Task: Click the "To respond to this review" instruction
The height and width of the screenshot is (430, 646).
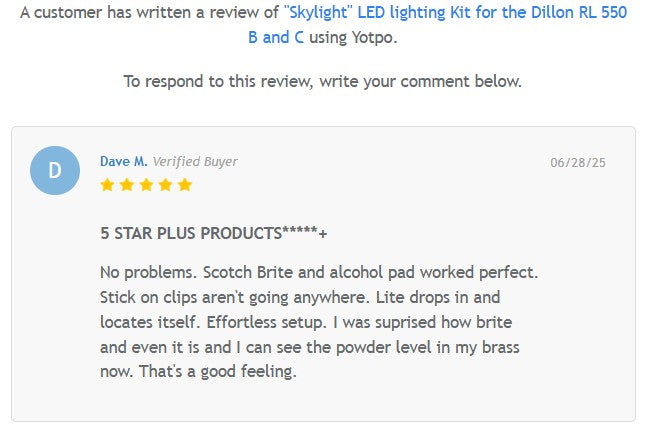Action: tap(322, 81)
